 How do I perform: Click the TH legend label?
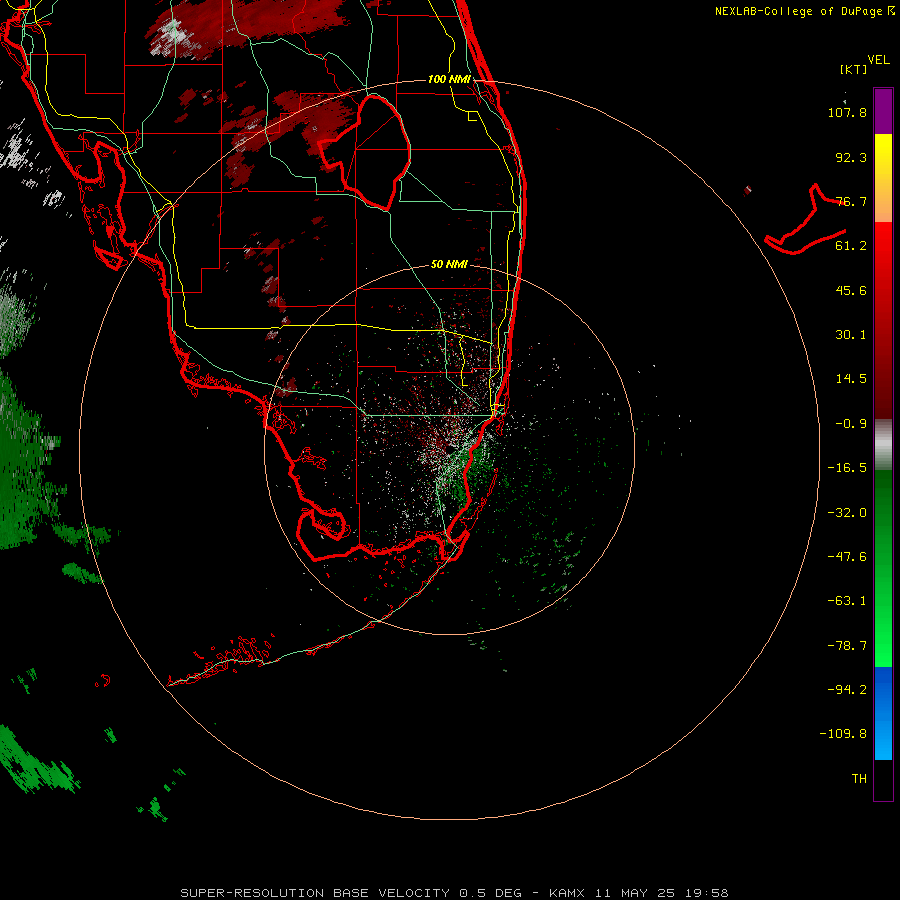[859, 779]
